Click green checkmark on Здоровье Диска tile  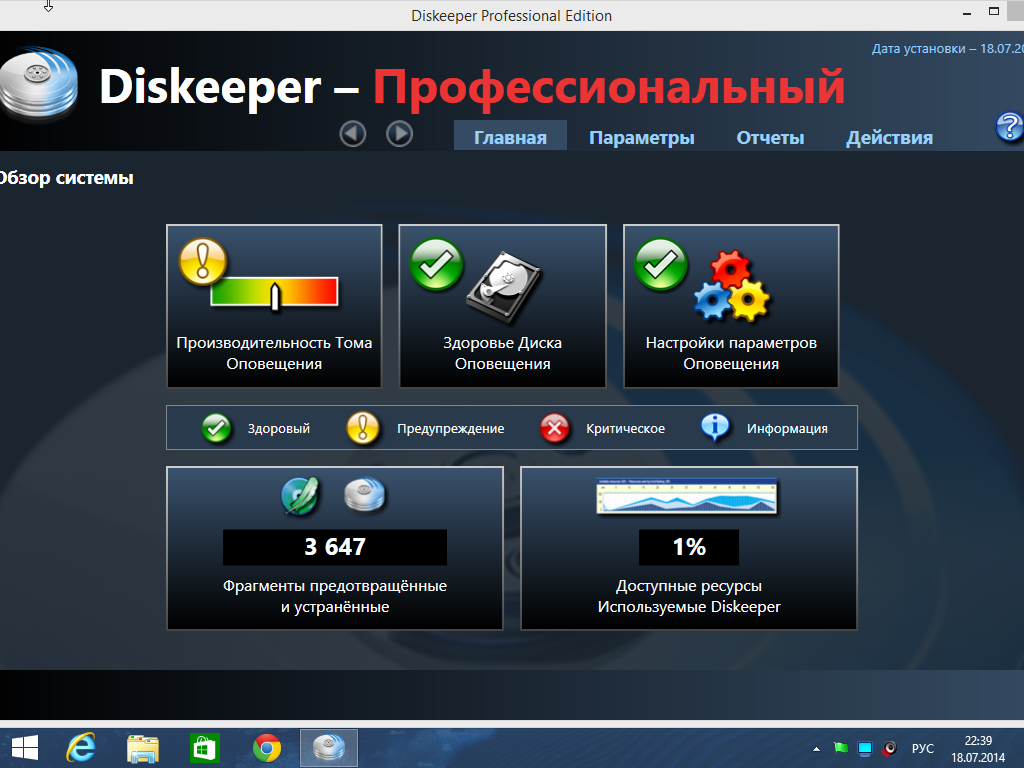coord(436,264)
